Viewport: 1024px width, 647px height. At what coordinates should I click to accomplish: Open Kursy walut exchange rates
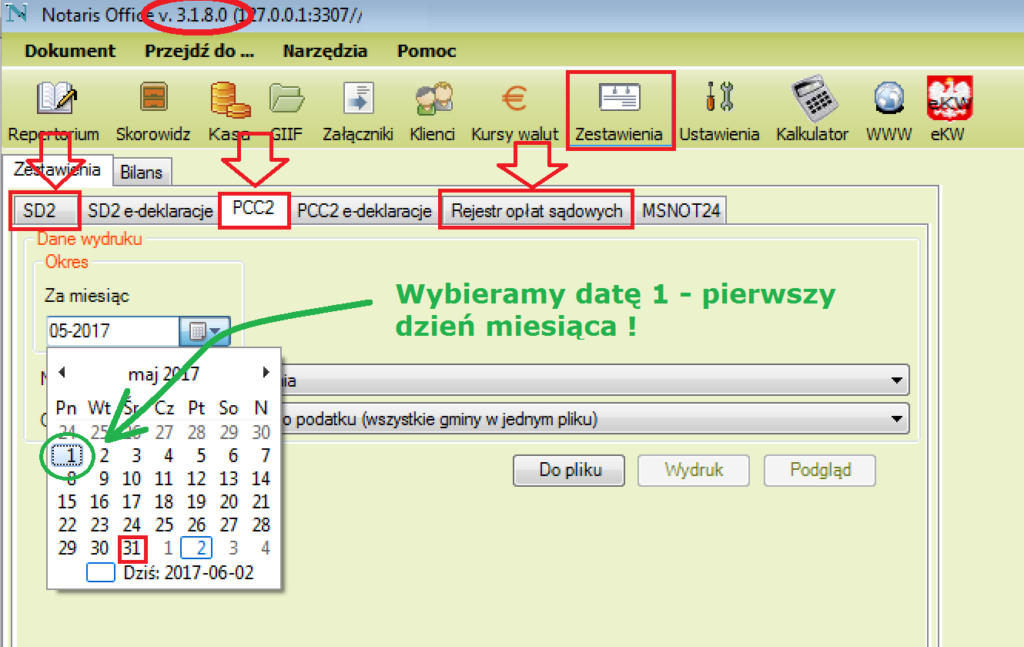click(515, 111)
